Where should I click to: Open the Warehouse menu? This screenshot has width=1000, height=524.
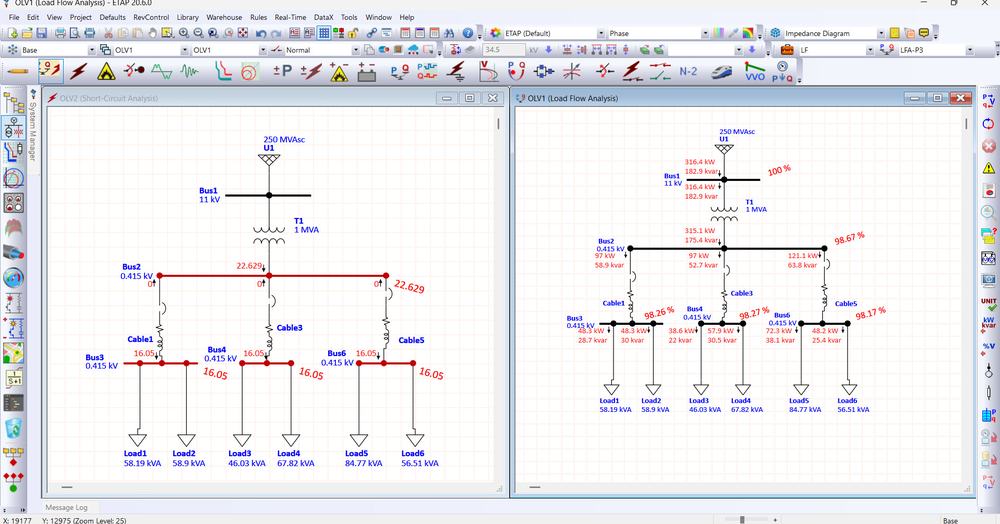point(224,17)
